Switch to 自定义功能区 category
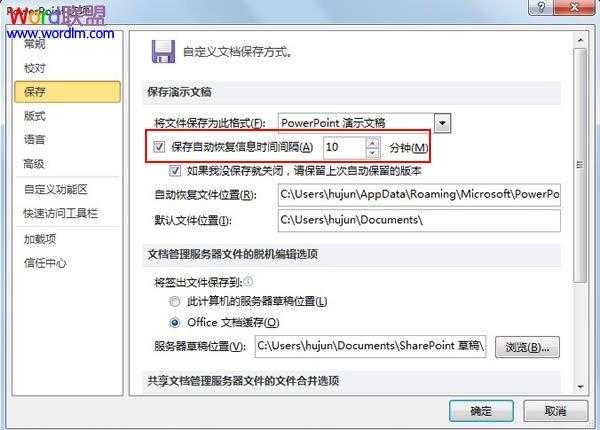The height and width of the screenshot is (430, 600). coord(56,190)
